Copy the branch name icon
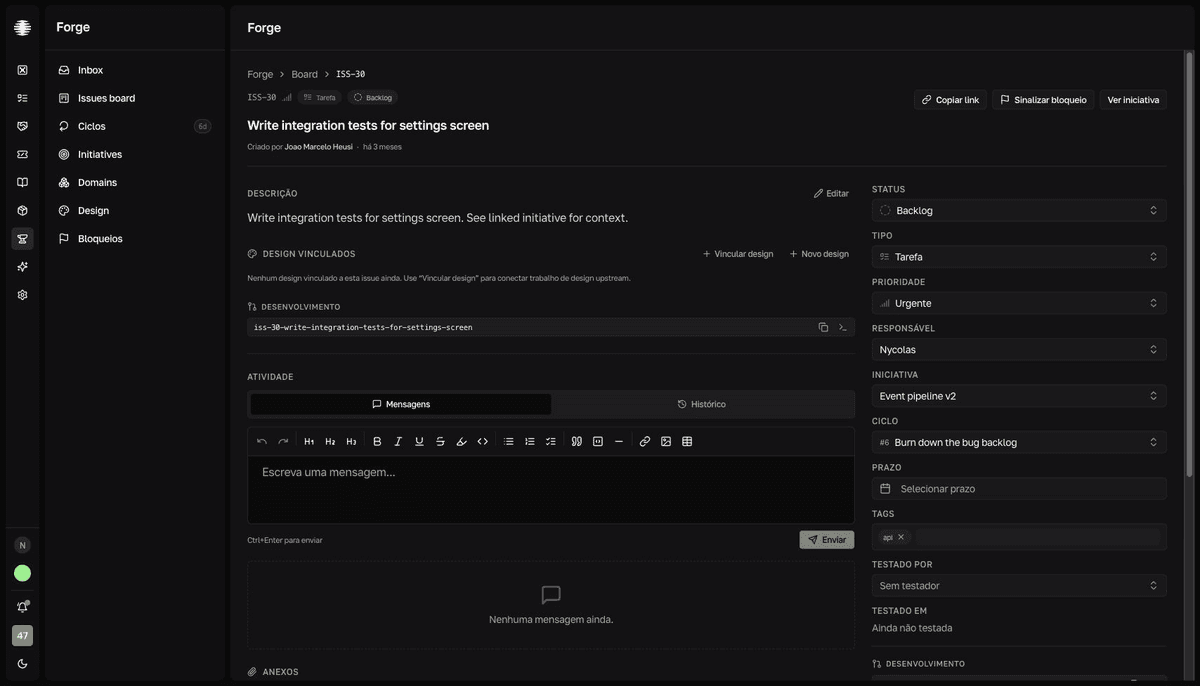The height and width of the screenshot is (686, 1200). tap(823, 327)
